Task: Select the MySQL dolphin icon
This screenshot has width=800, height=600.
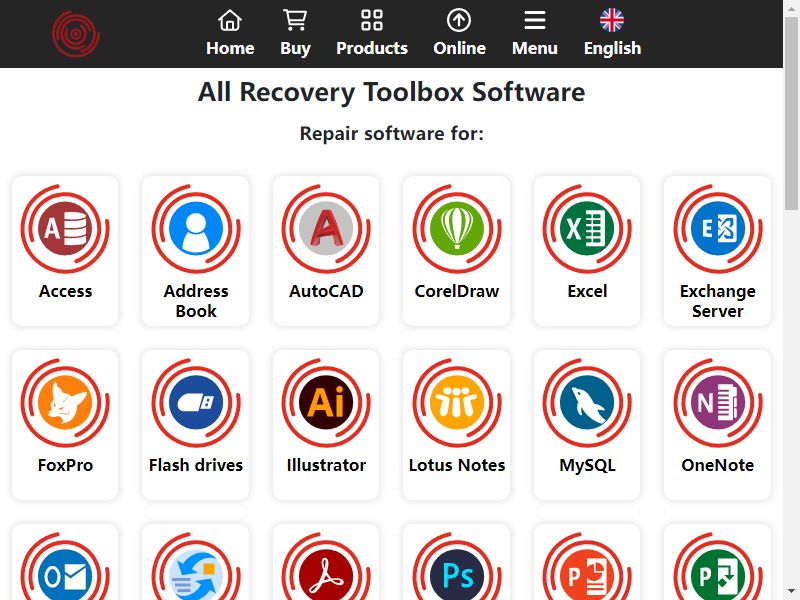Action: click(587, 403)
